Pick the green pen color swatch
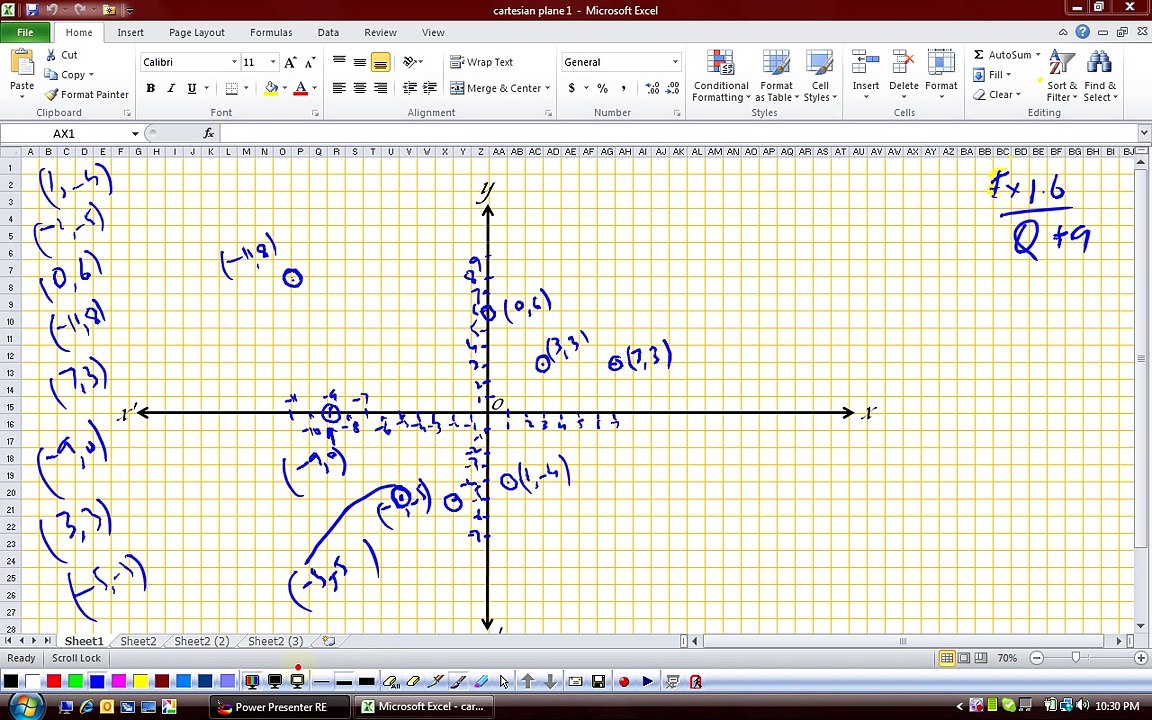 [x=75, y=681]
